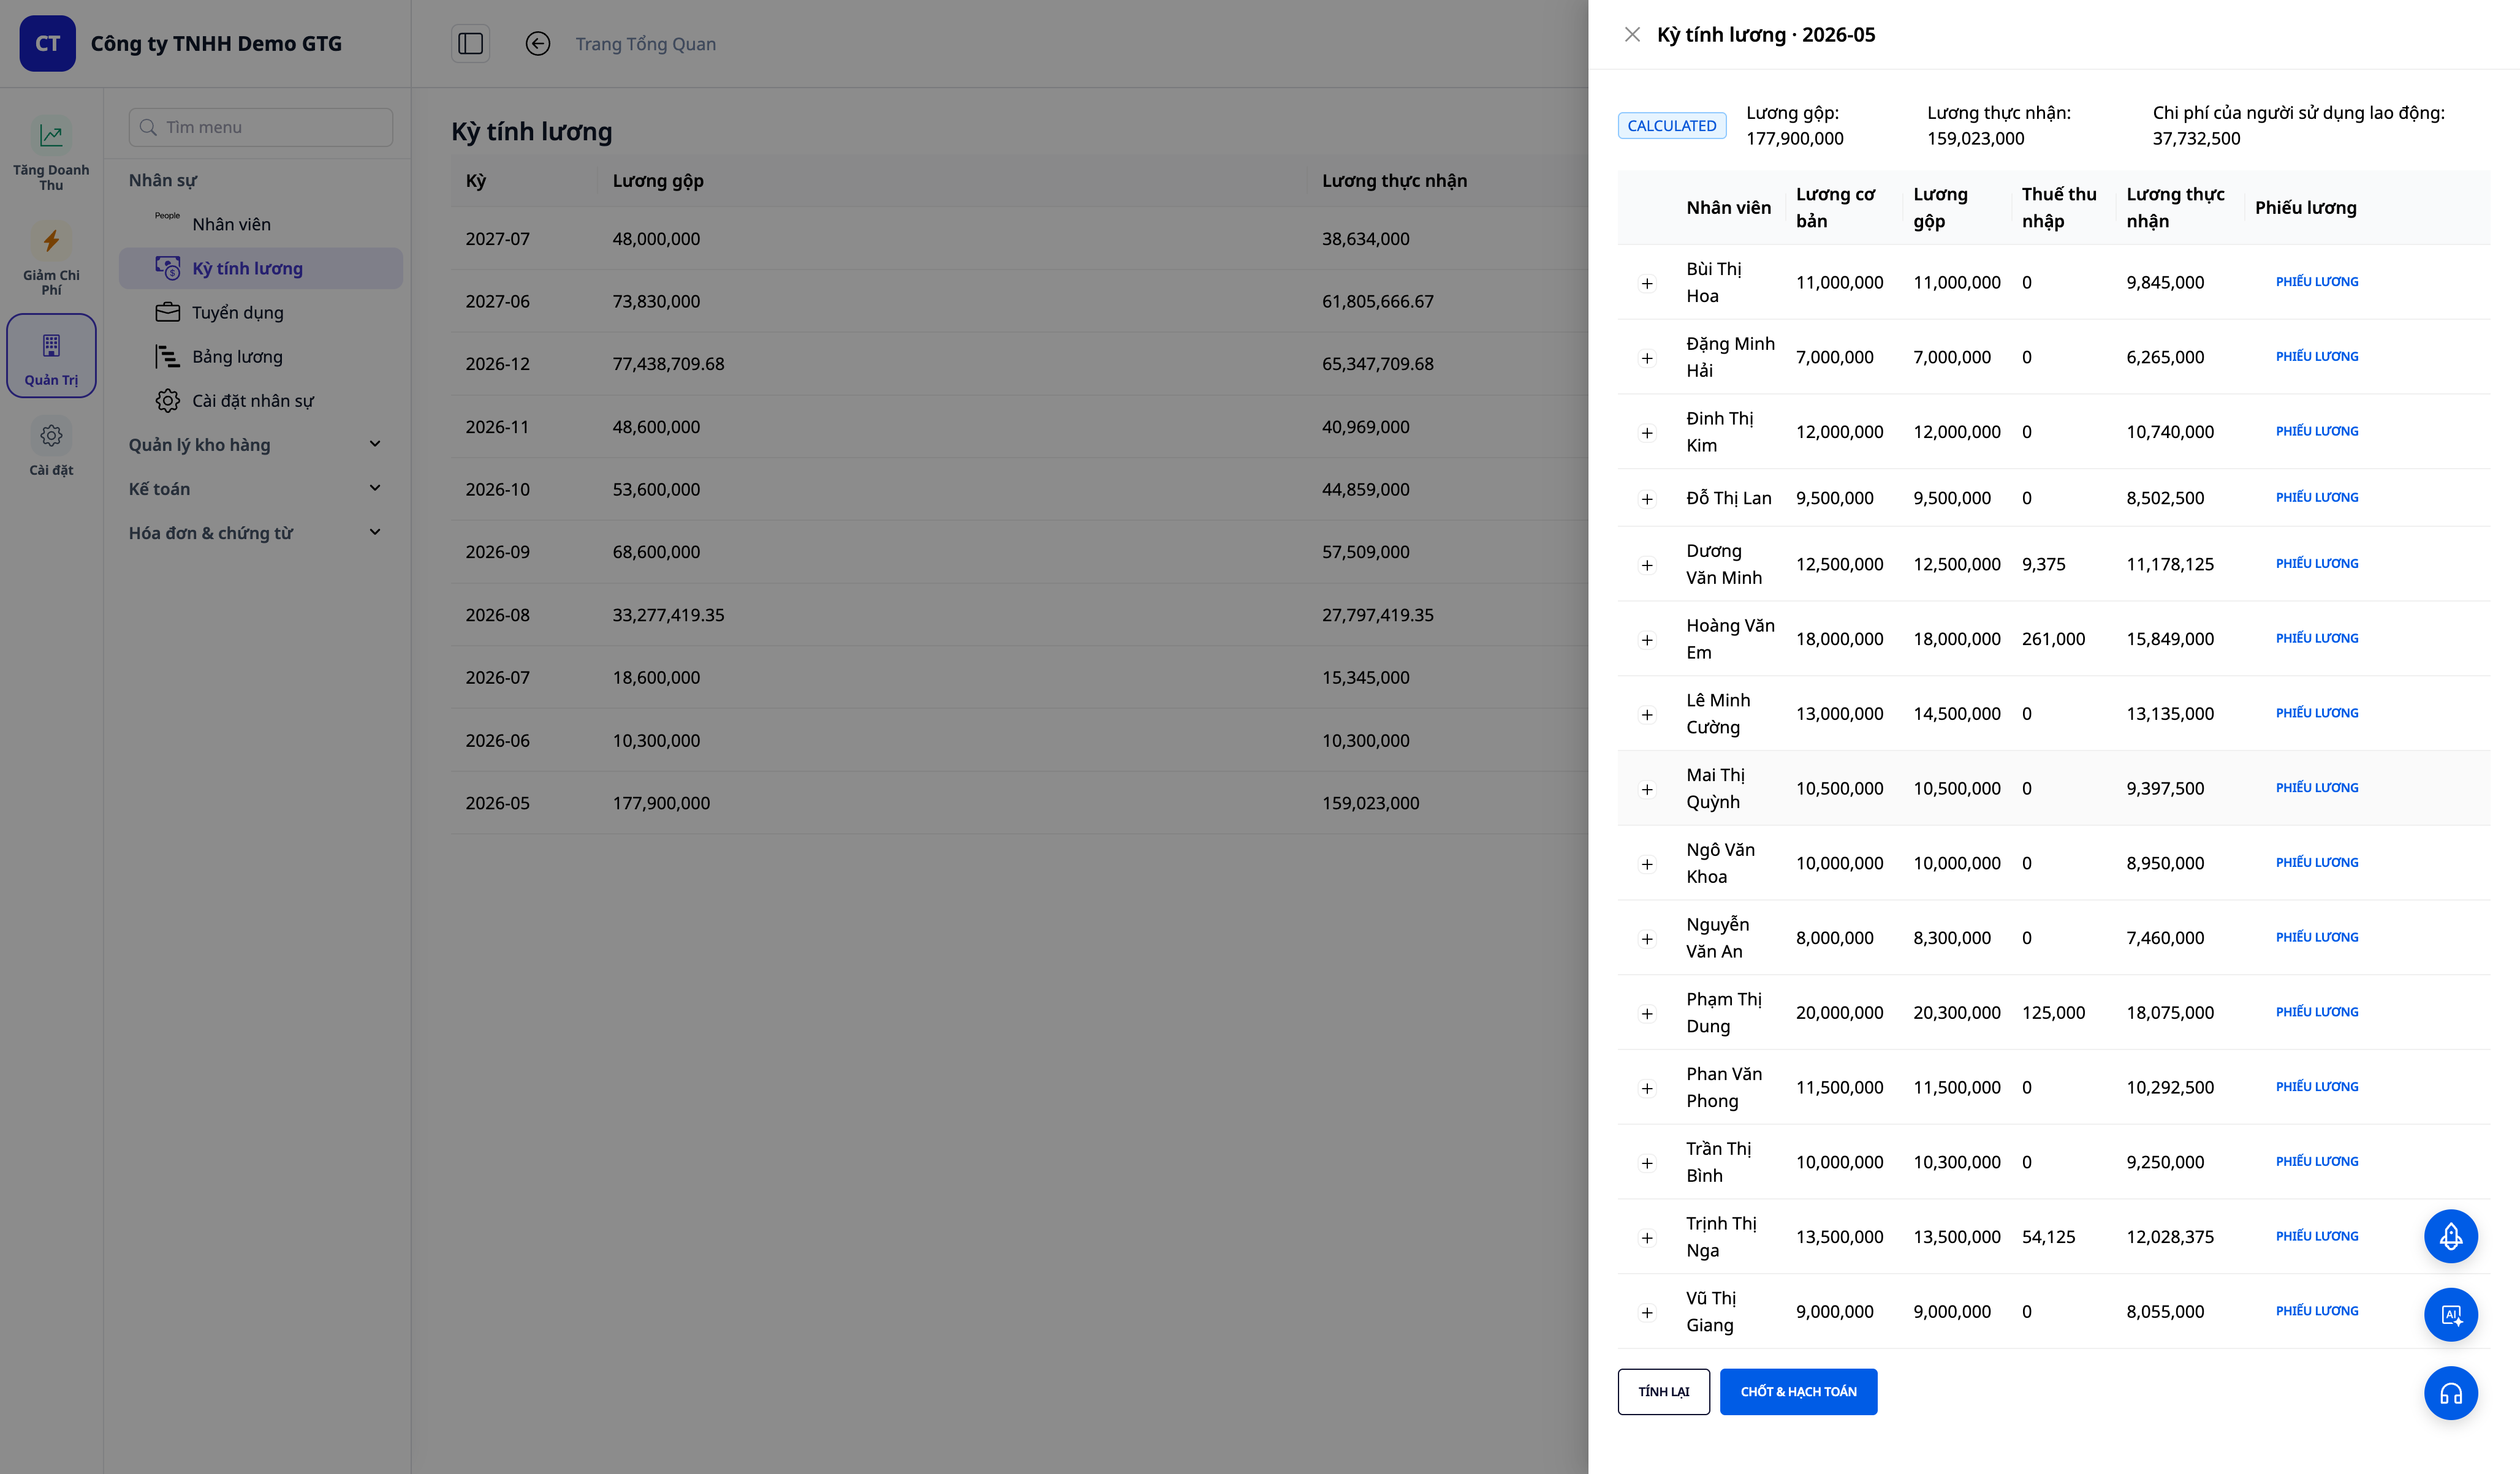
Task: Open the Nhân viên menu item
Action: point(260,224)
